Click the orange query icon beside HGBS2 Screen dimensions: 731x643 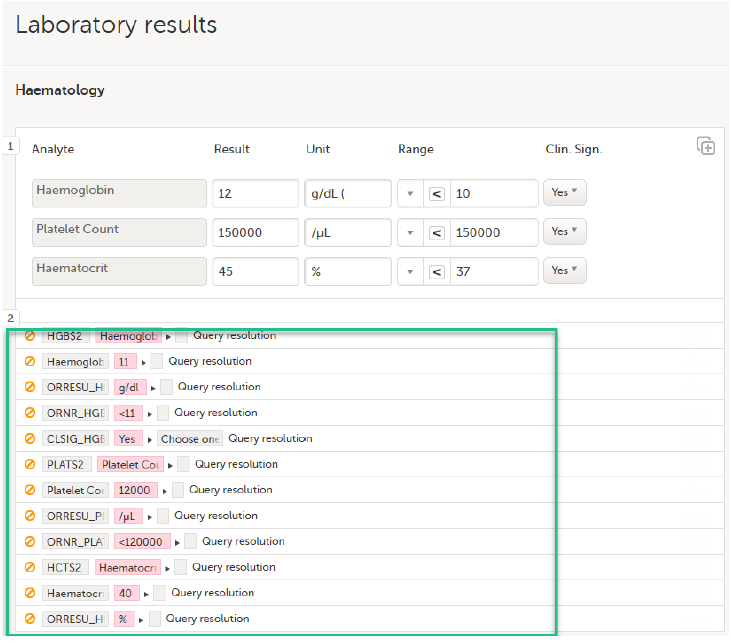pos(30,336)
